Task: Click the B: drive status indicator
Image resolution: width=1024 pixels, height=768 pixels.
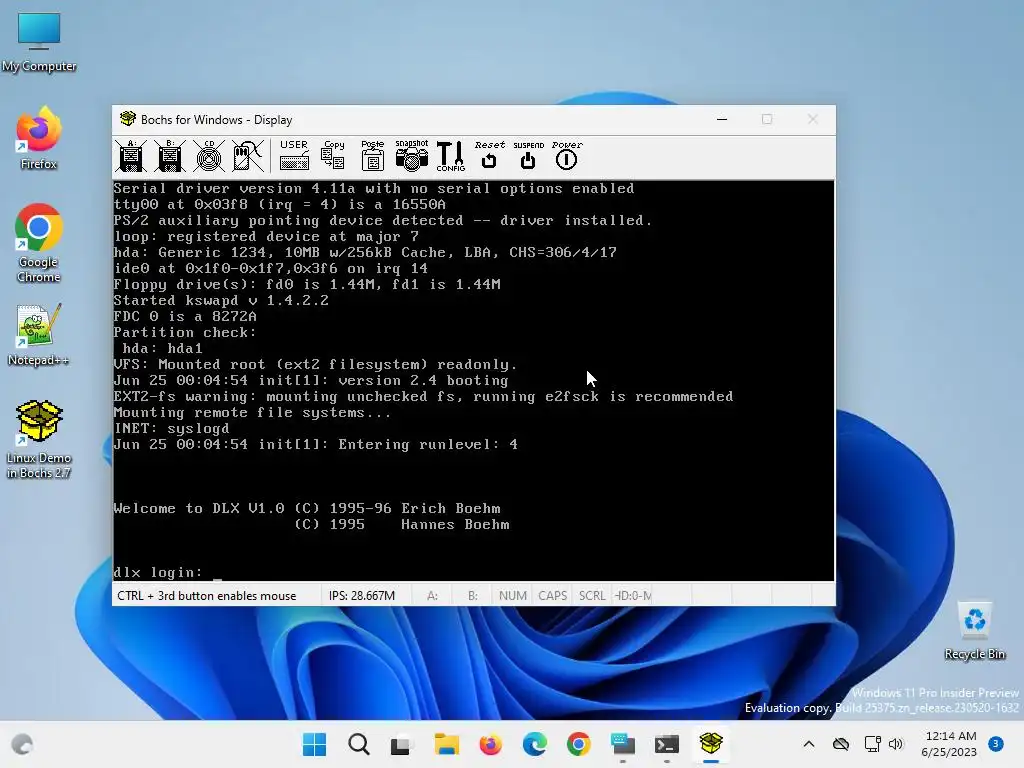Action: point(473,596)
